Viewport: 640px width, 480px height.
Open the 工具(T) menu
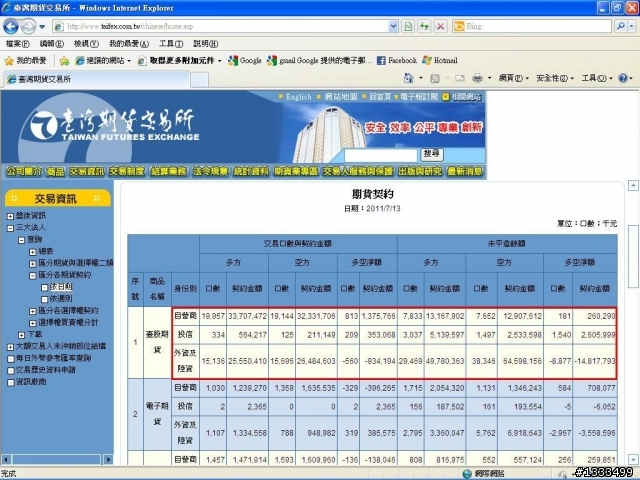tap(171, 43)
